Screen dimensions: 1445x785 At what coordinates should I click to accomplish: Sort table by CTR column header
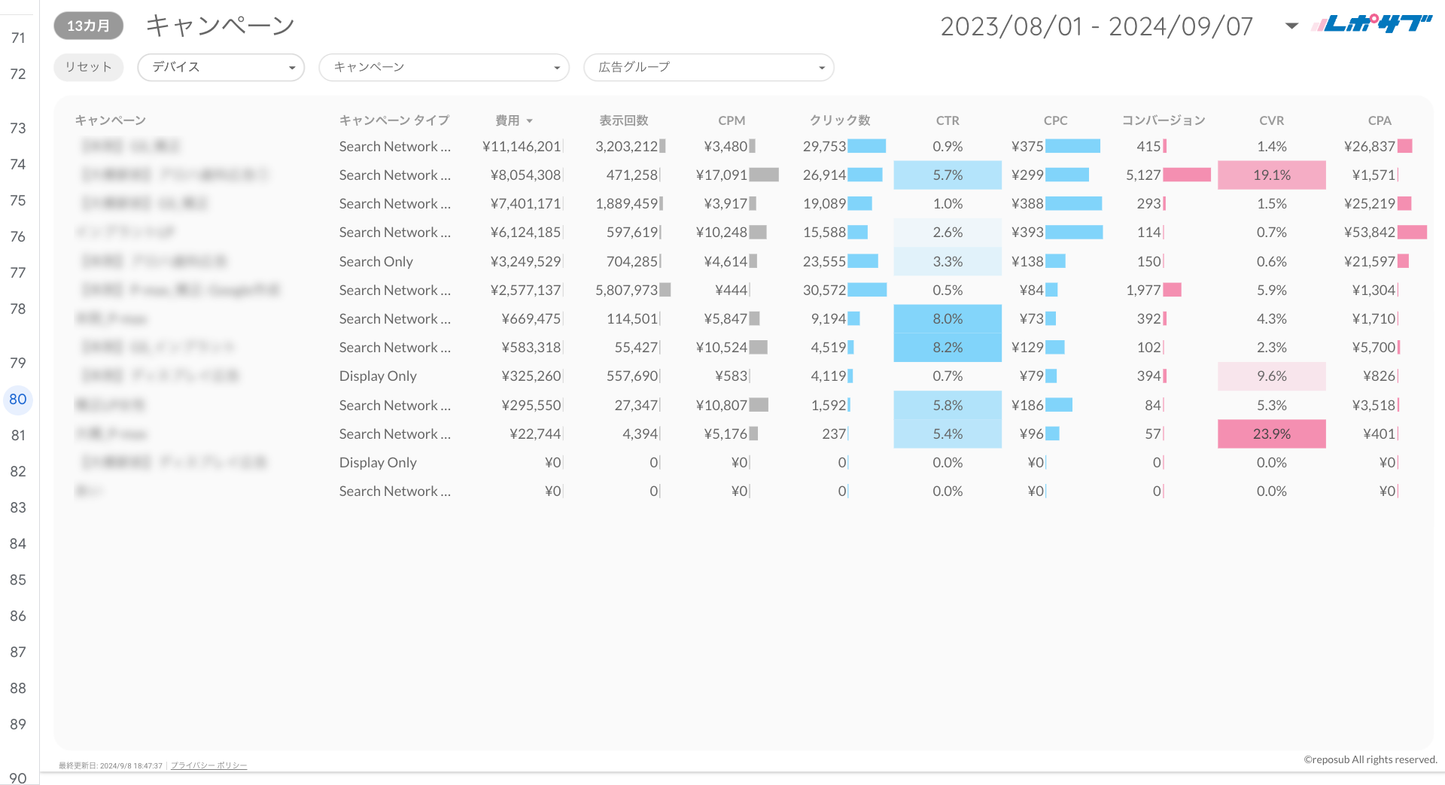coord(947,120)
